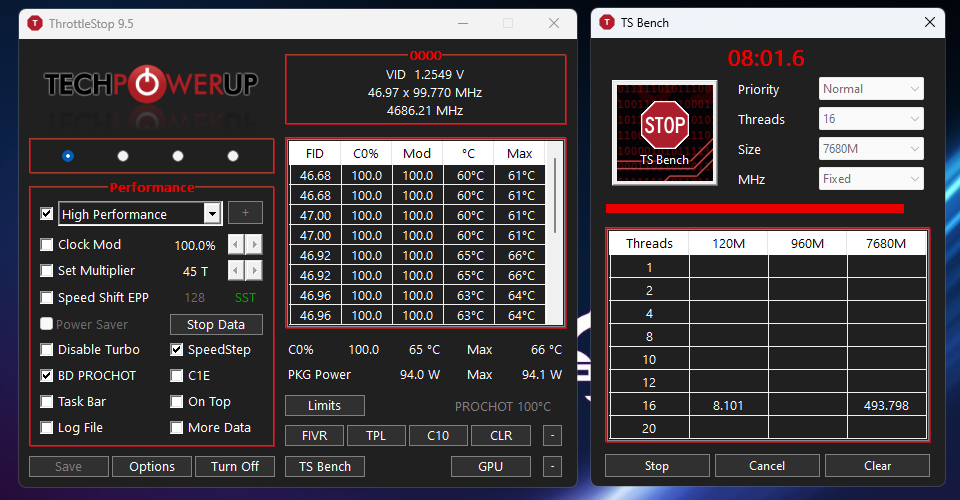Check the Disable Turbo checkbox
Image resolution: width=960 pixels, height=500 pixels.
click(x=47, y=349)
